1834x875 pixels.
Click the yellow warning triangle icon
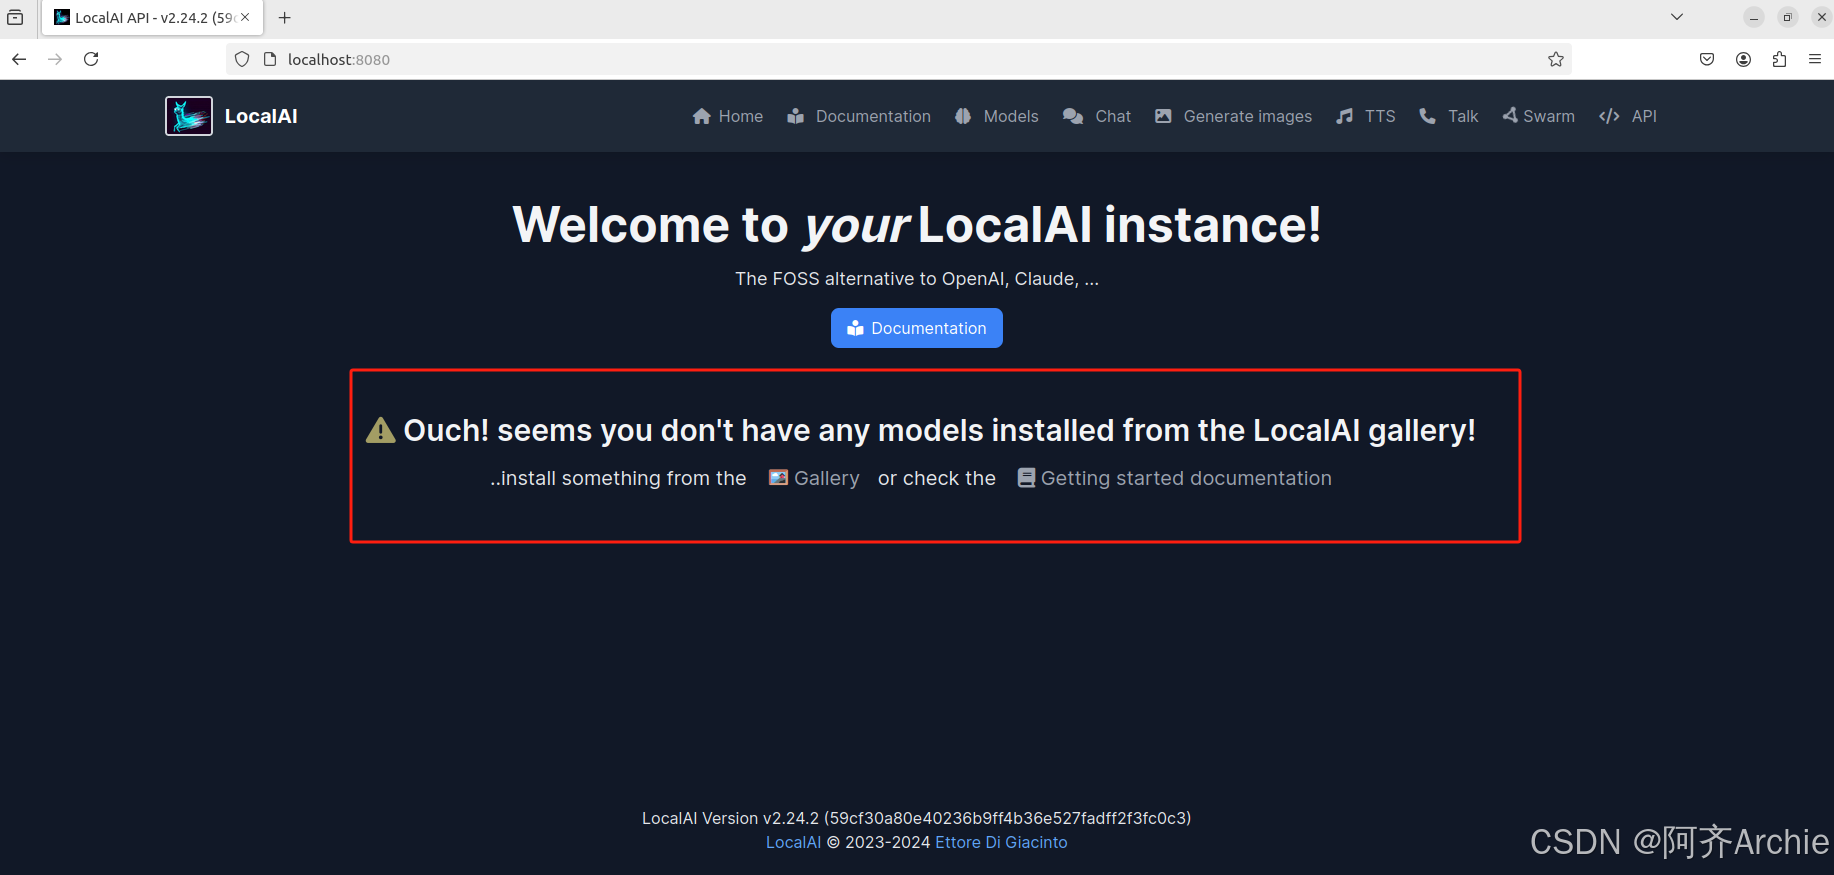tap(381, 430)
